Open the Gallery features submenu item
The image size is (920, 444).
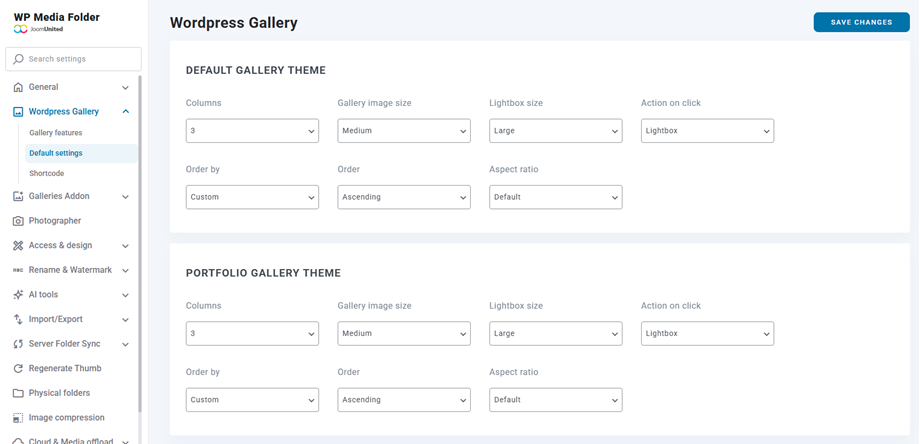pyautogui.click(x=56, y=133)
